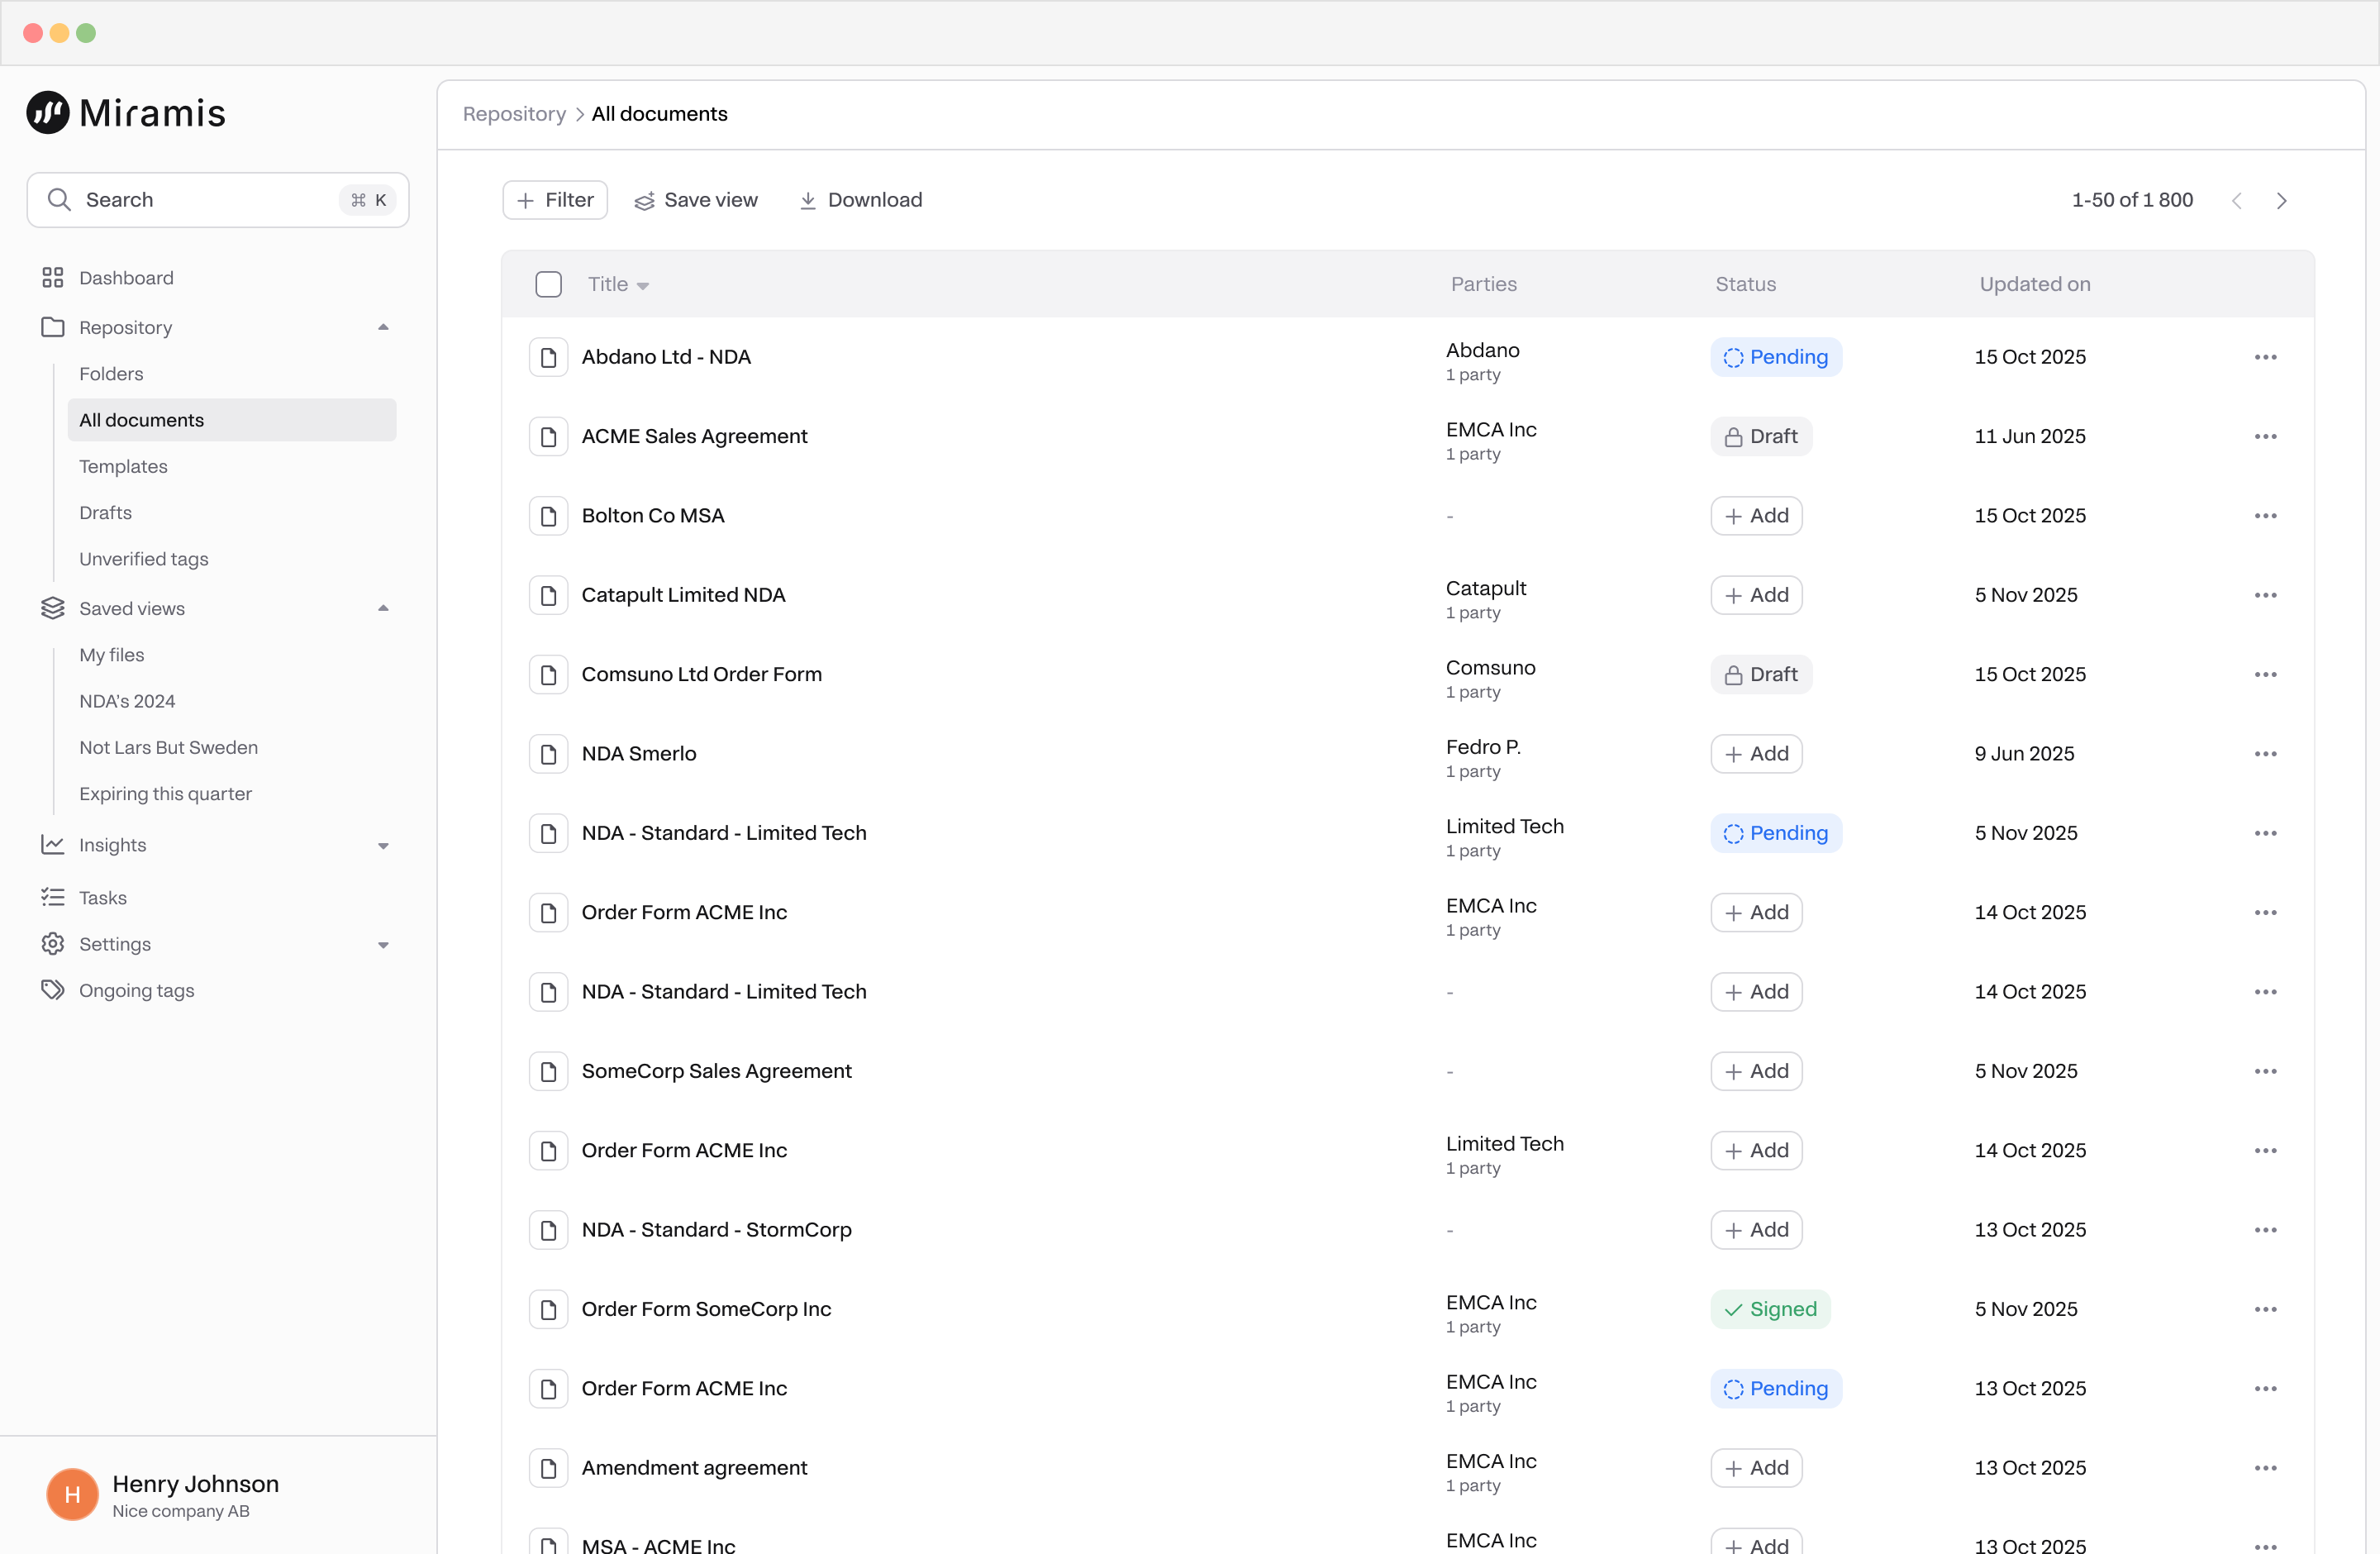The height and width of the screenshot is (1554, 2380).
Task: Go to next page of documents
Action: click(x=2281, y=201)
